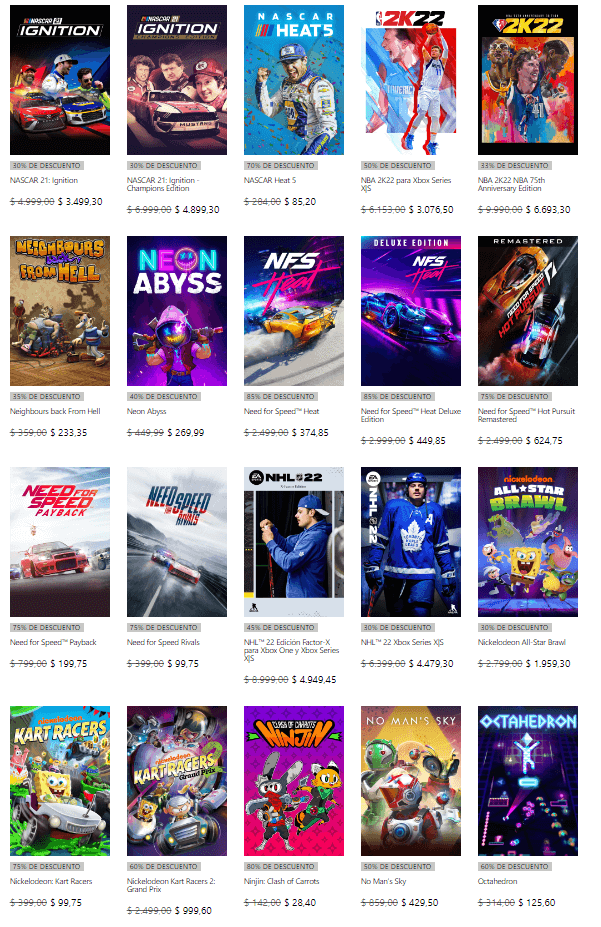Click the Need for Speed Hot Pursuit Remastered title
The width and height of the screenshot is (601, 927).
click(x=526, y=415)
